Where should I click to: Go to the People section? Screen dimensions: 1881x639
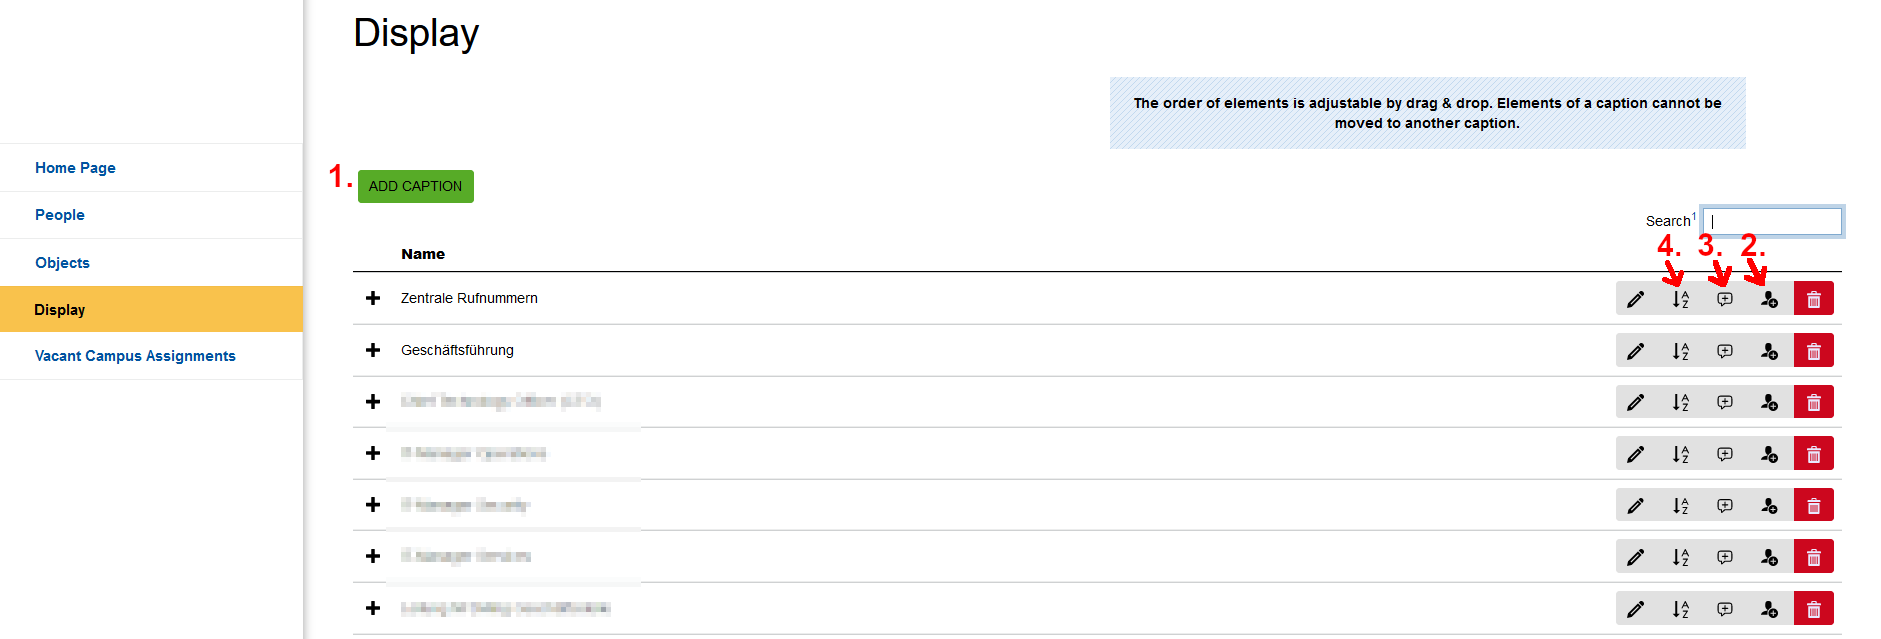60,215
